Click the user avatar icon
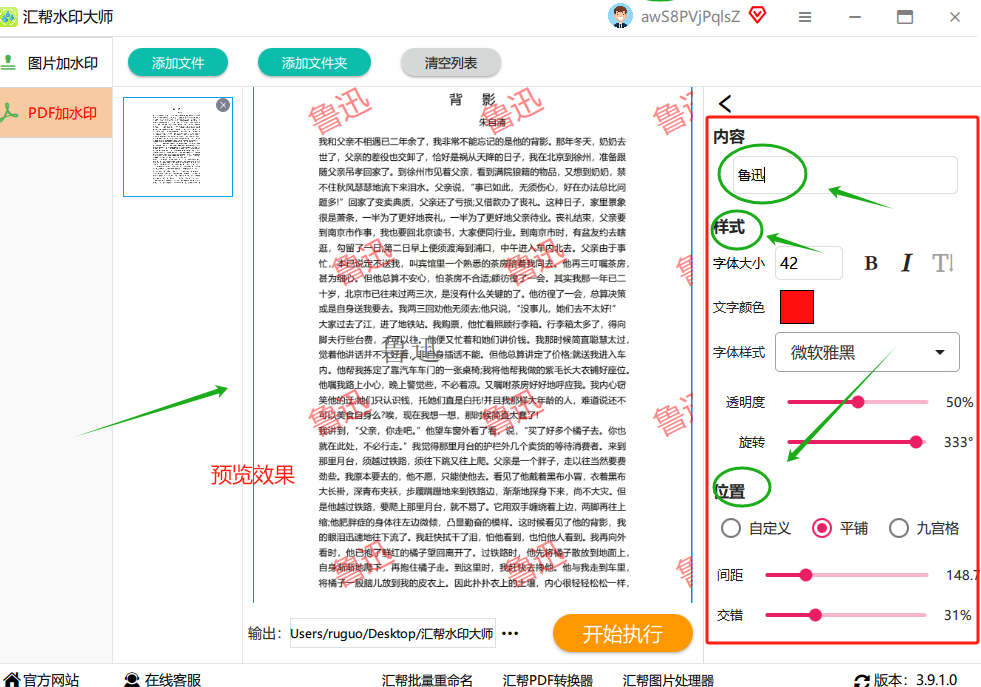 click(x=620, y=16)
